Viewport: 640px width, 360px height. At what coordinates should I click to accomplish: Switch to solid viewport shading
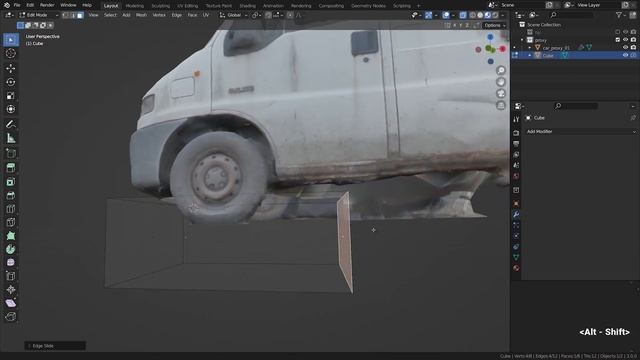pos(480,15)
